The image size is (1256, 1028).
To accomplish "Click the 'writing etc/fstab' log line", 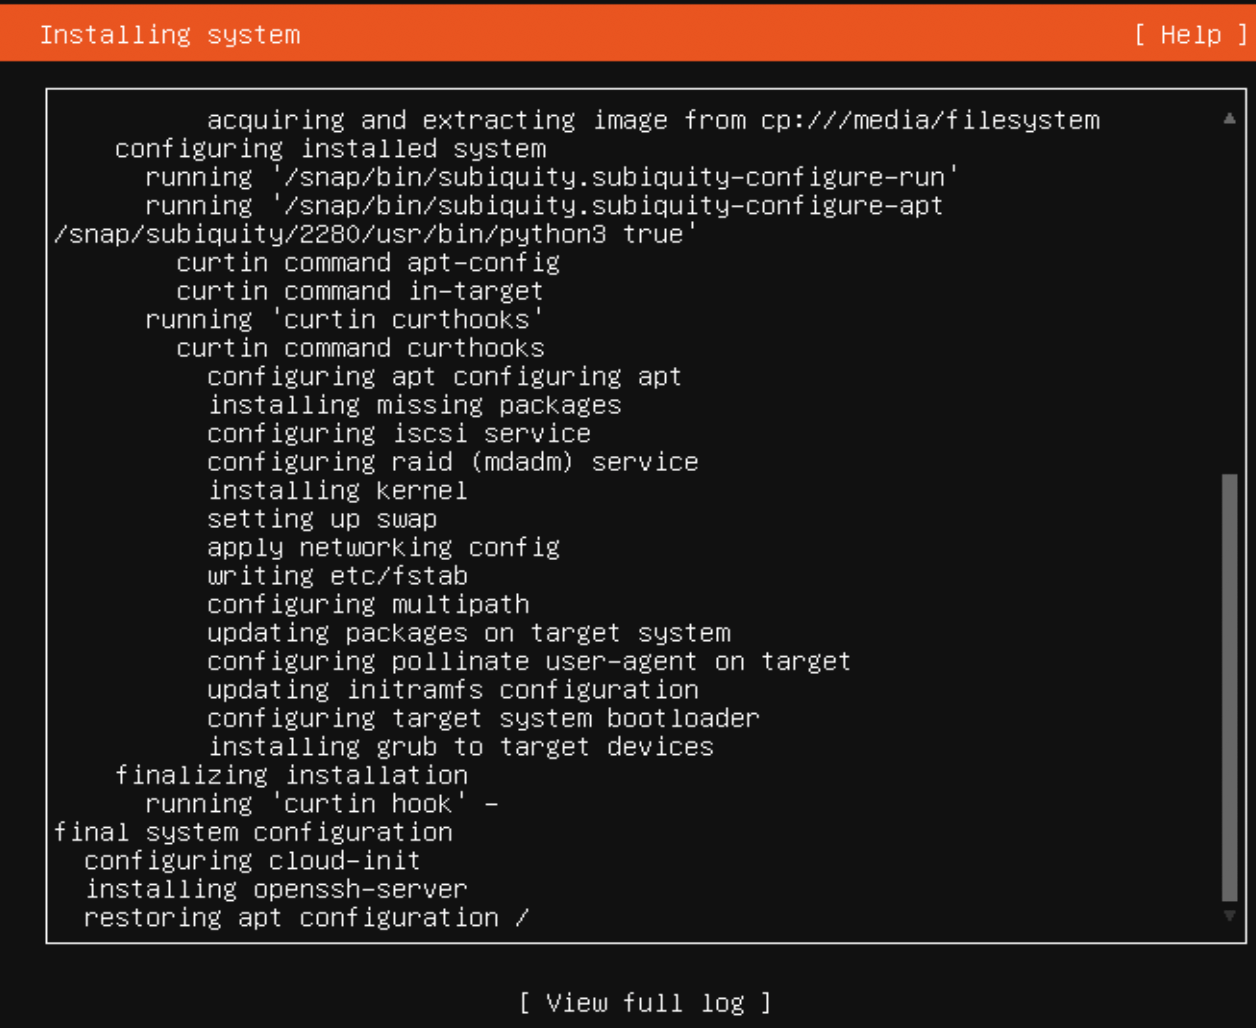I will (x=337, y=576).
